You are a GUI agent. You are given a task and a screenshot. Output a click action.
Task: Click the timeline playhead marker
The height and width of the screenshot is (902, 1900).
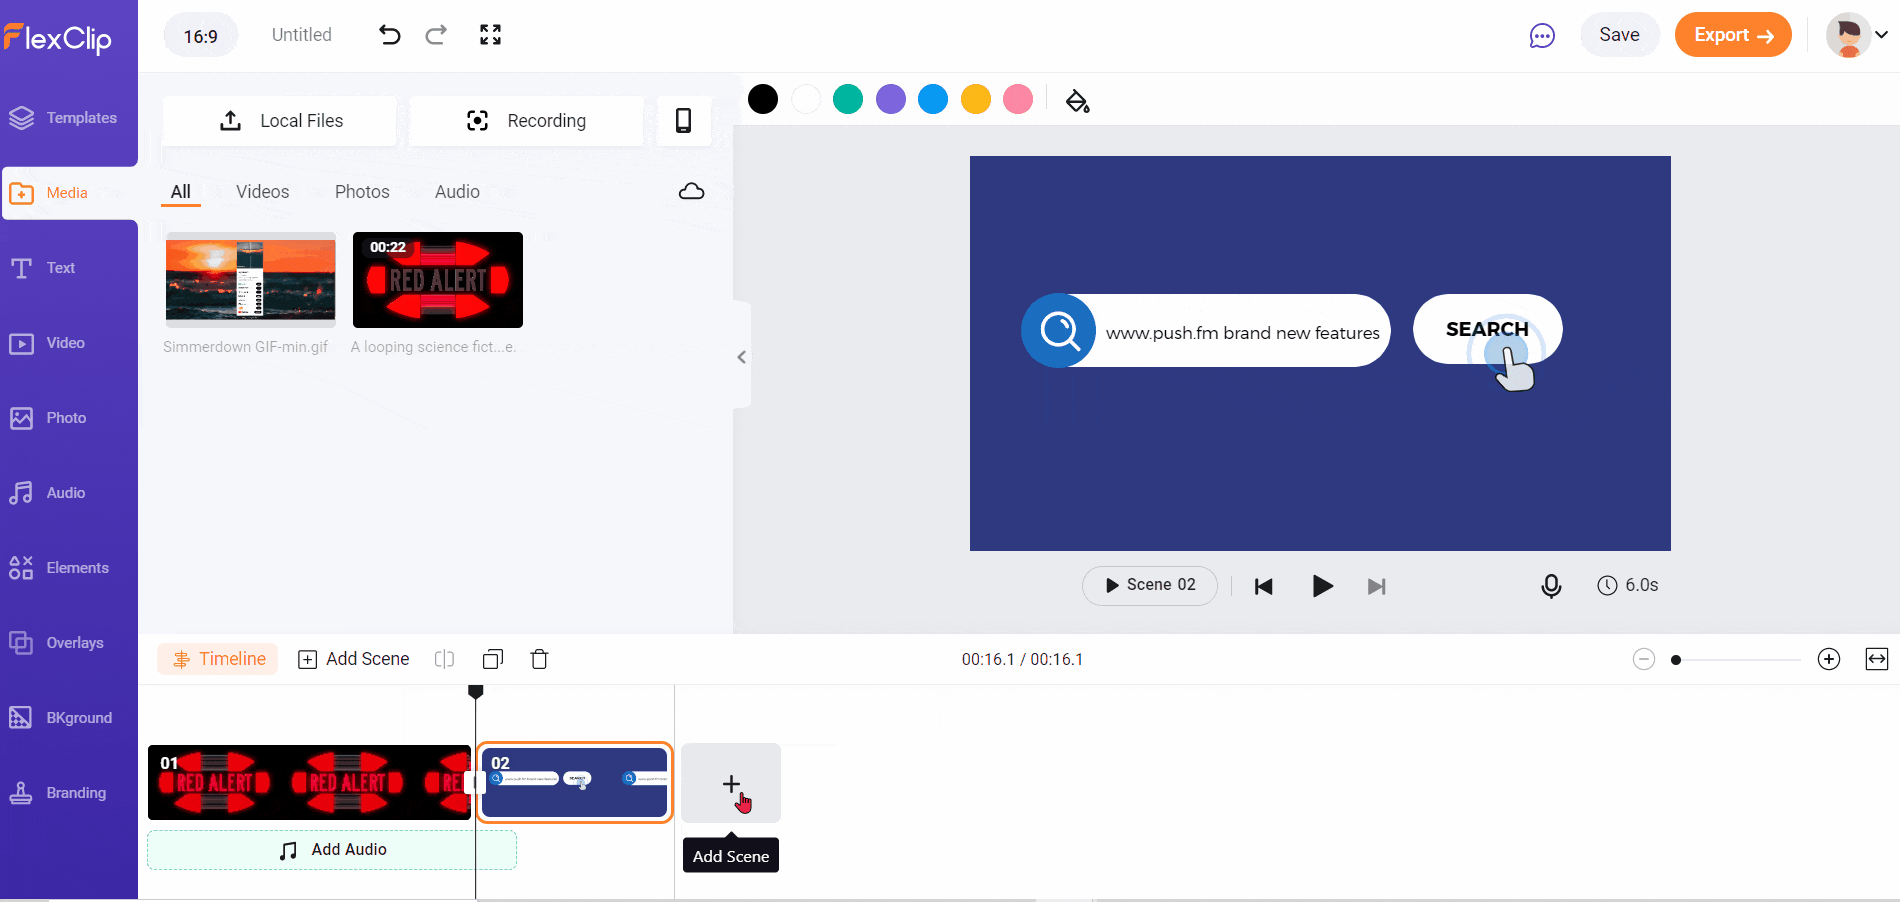(x=476, y=691)
